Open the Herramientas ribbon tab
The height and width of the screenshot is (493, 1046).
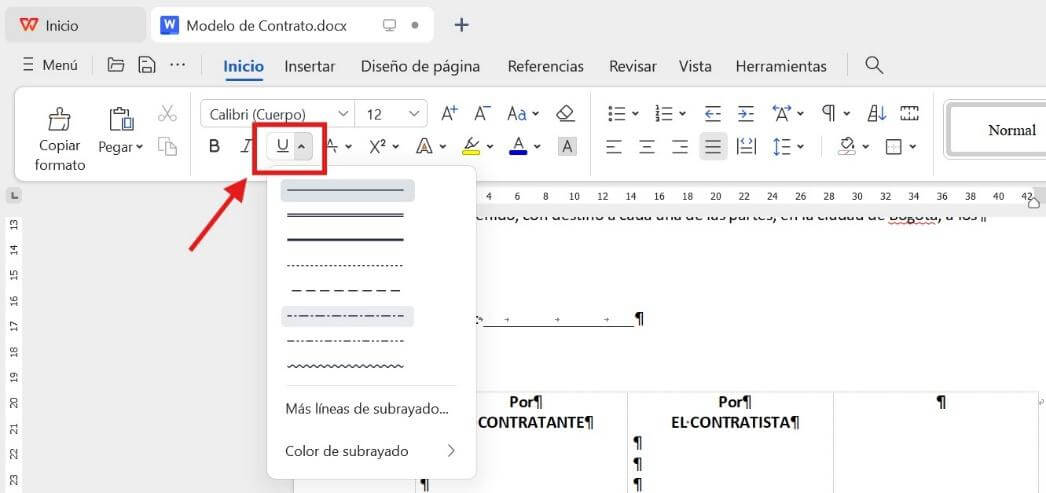(x=781, y=66)
